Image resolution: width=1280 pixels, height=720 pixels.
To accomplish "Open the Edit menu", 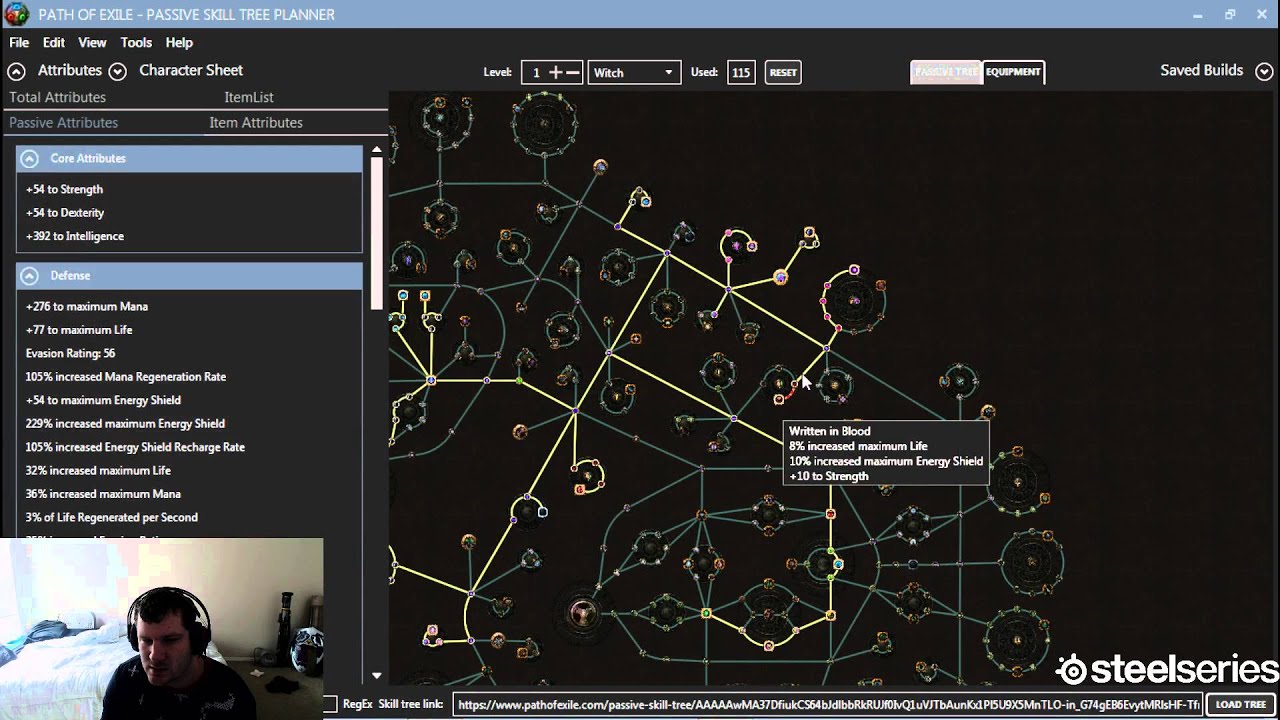I will click(53, 43).
